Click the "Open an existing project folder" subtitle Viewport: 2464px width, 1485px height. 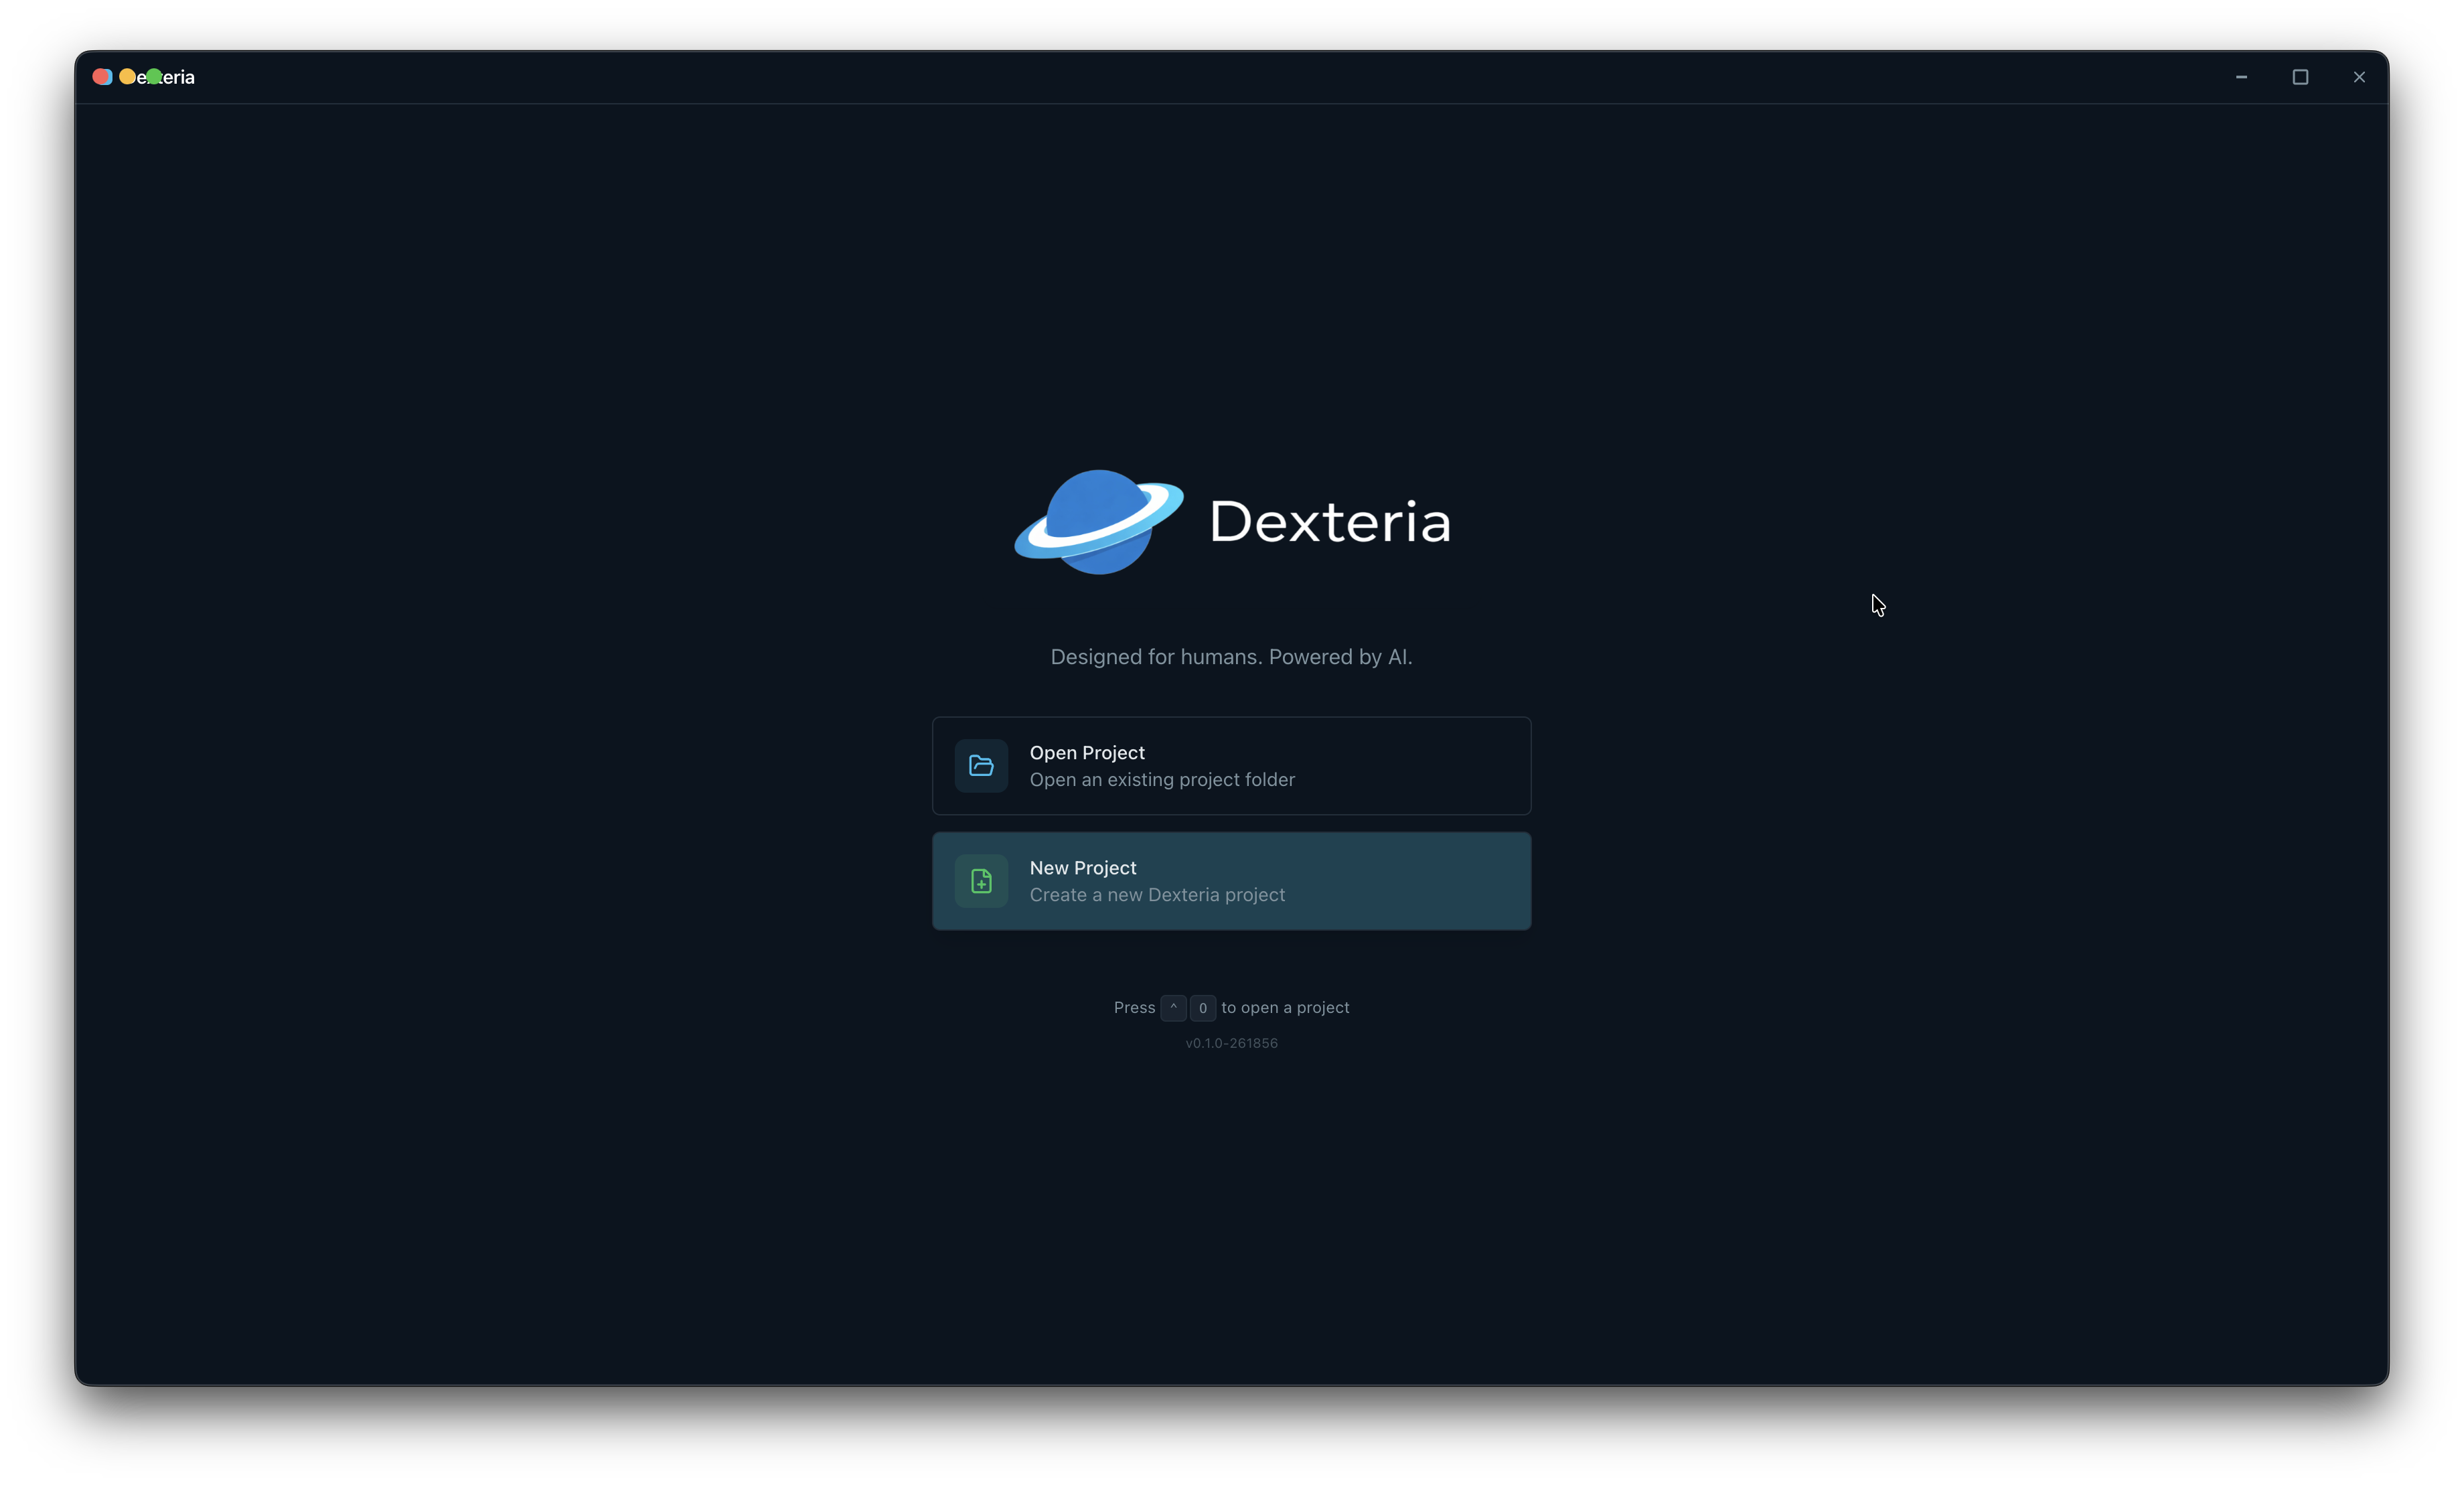[1162, 780]
